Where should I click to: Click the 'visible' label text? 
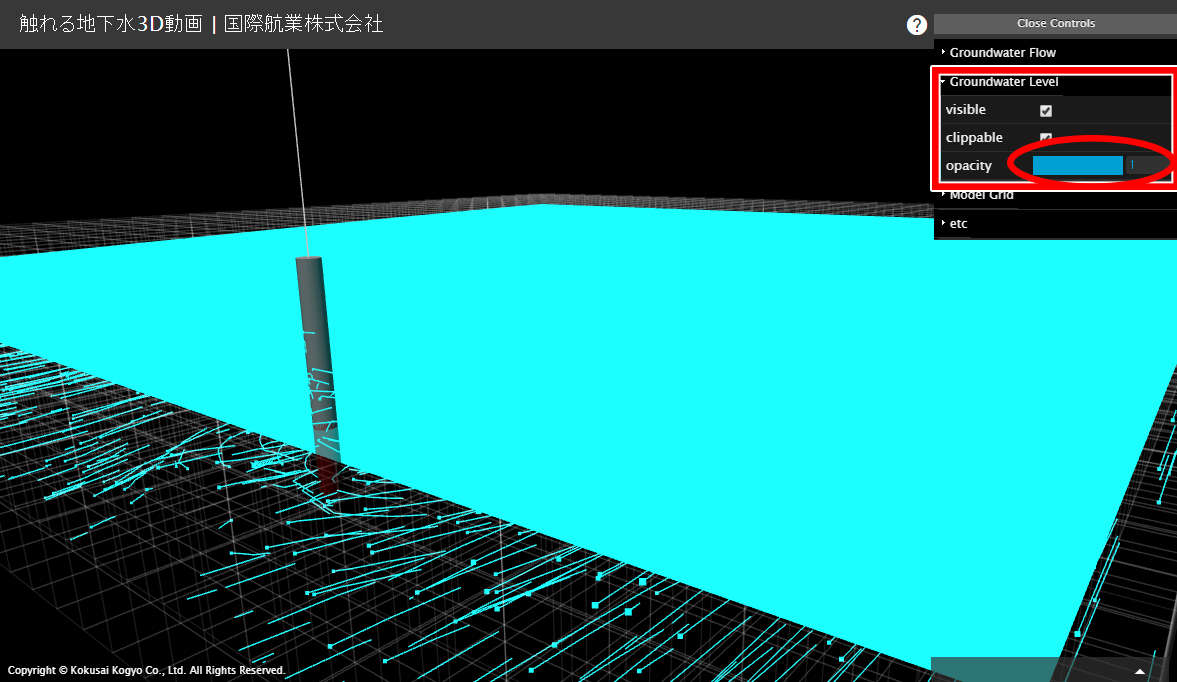(x=965, y=110)
